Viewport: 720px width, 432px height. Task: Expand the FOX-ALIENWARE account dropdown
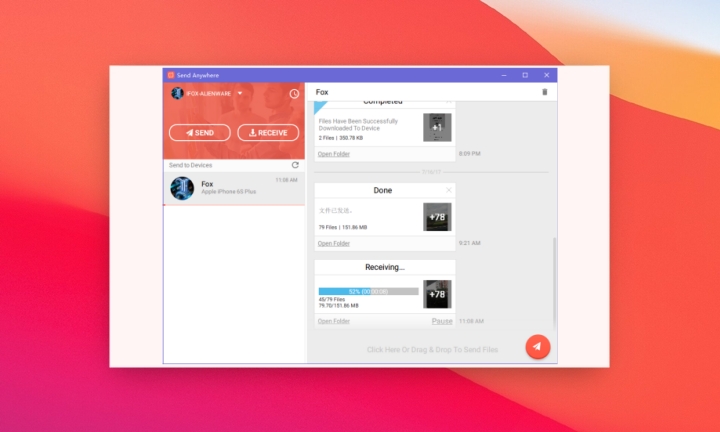(x=240, y=93)
